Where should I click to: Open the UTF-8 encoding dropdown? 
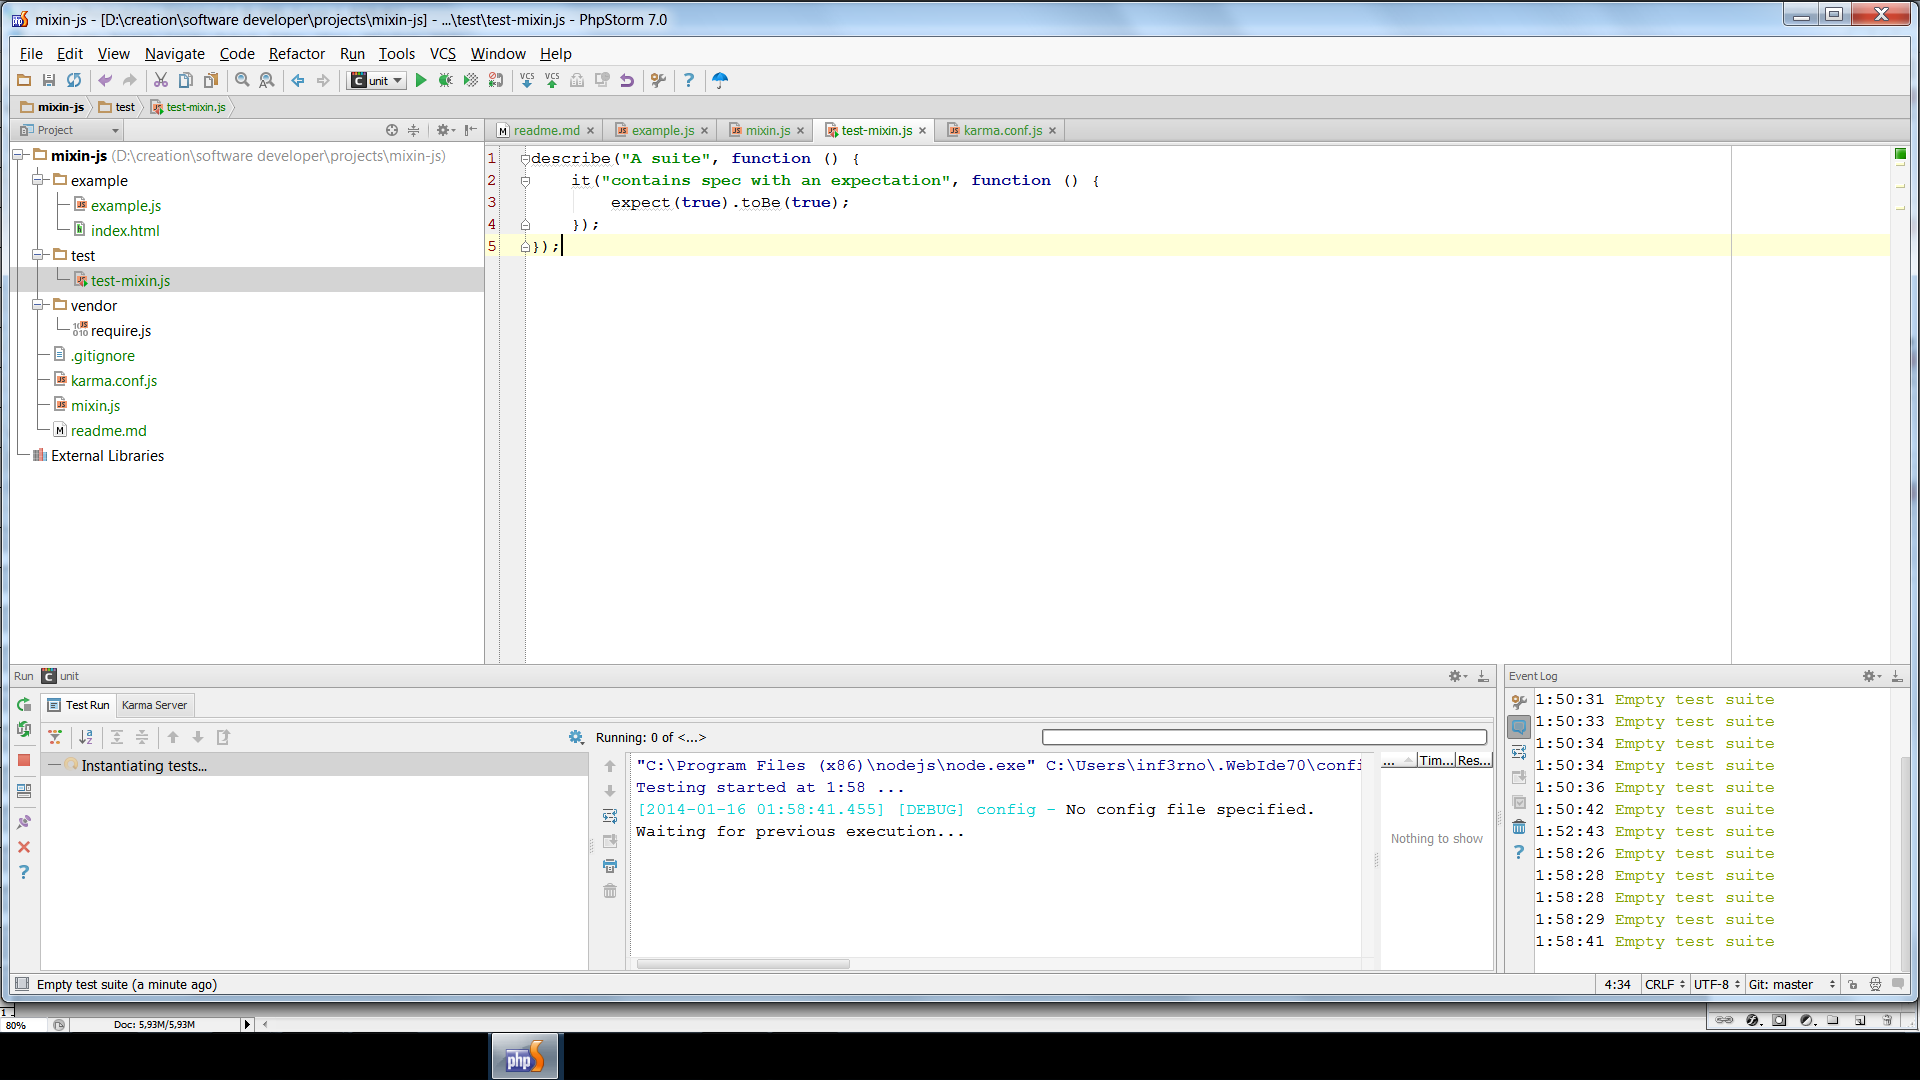[1716, 984]
